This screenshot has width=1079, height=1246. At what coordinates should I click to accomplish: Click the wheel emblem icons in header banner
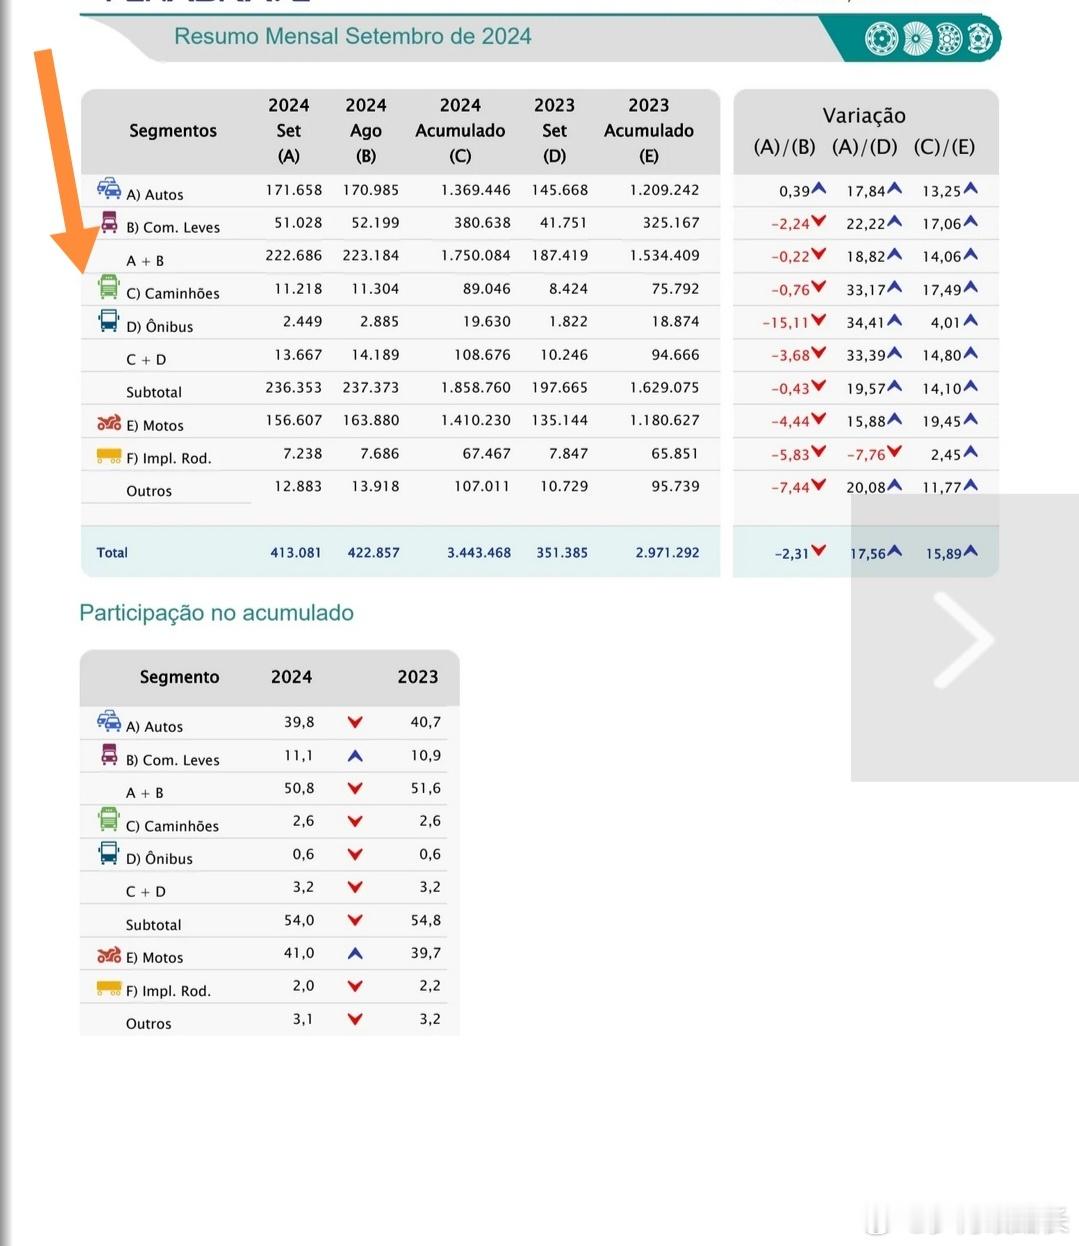tap(930, 39)
